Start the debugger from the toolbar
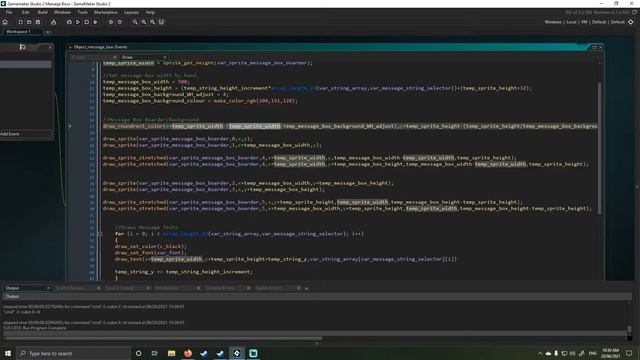 pyautogui.click(x=69, y=22)
